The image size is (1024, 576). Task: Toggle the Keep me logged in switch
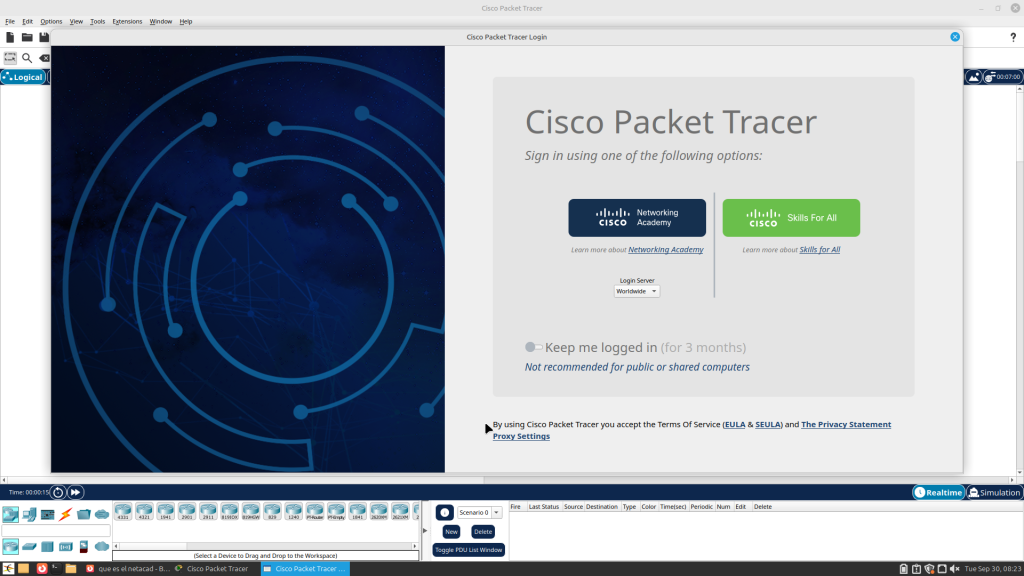point(533,347)
